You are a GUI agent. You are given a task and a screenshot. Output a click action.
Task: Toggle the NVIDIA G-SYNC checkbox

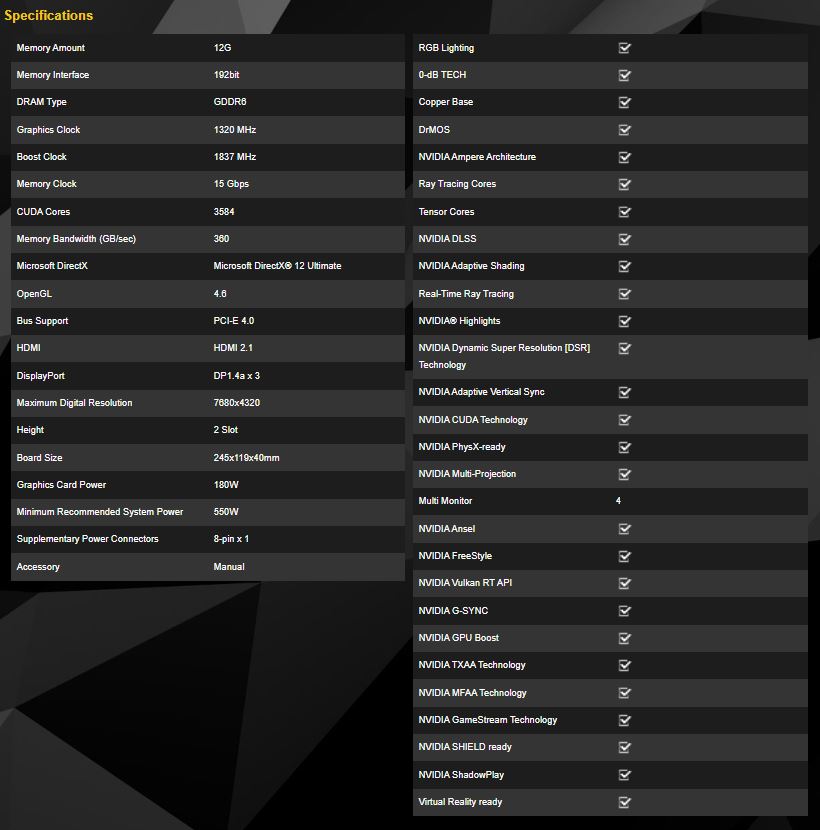tap(625, 611)
